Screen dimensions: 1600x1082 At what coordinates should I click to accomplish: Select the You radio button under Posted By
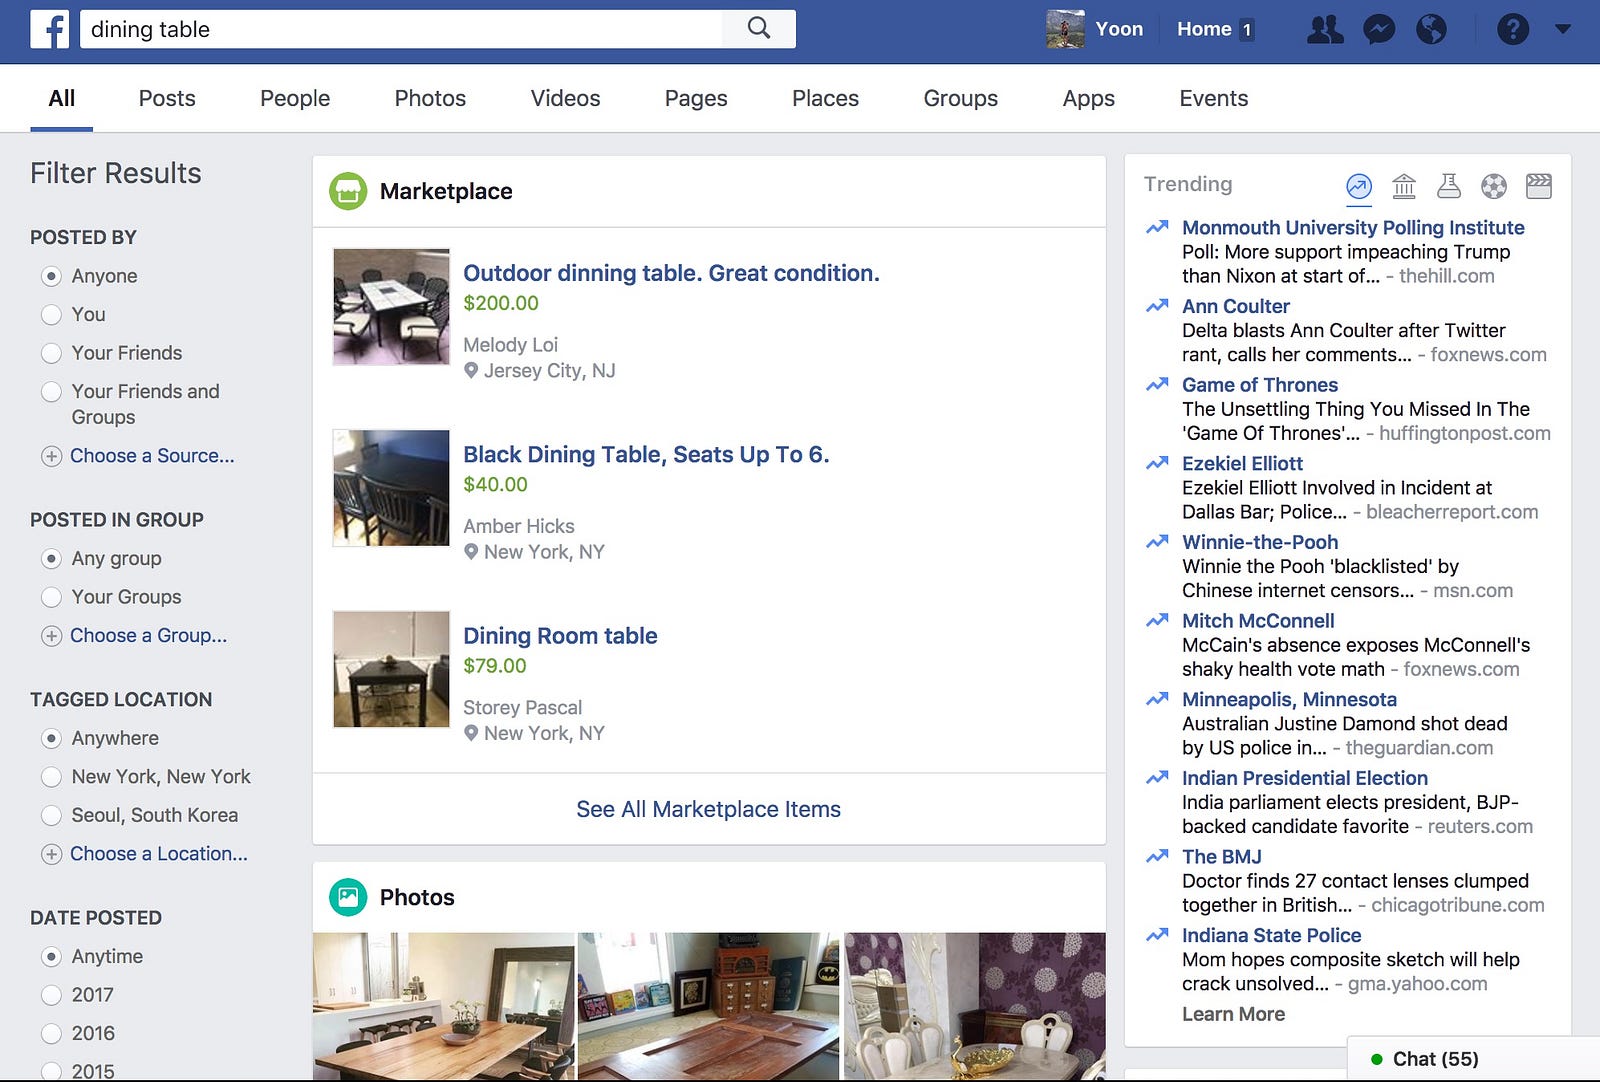[51, 314]
